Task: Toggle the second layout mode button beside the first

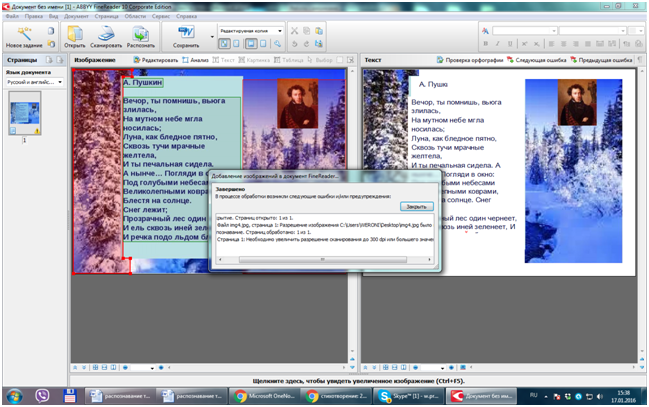Action: 236,43
